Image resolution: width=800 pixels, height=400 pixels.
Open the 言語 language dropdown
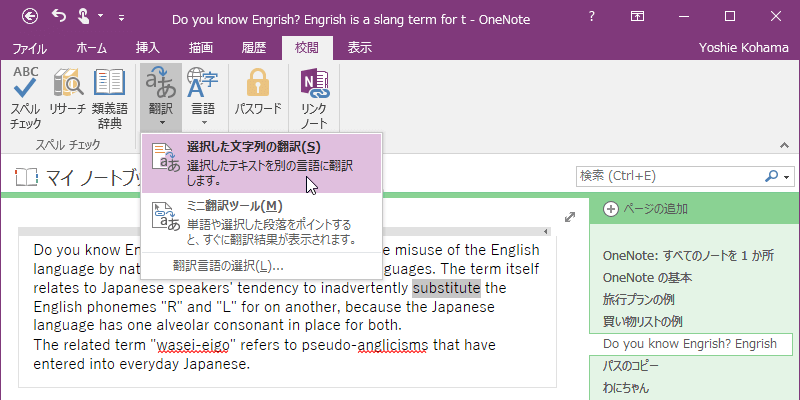(203, 97)
